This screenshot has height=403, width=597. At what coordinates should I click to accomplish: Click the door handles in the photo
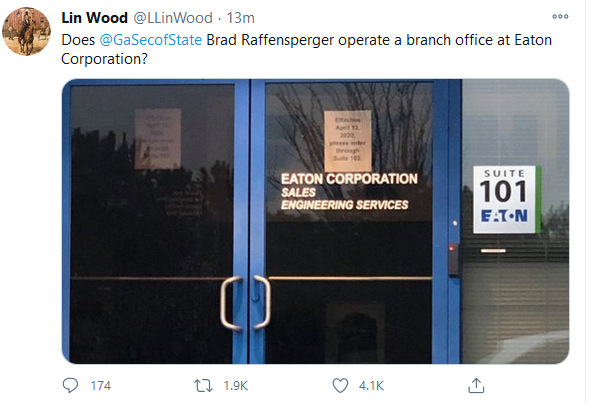point(245,302)
